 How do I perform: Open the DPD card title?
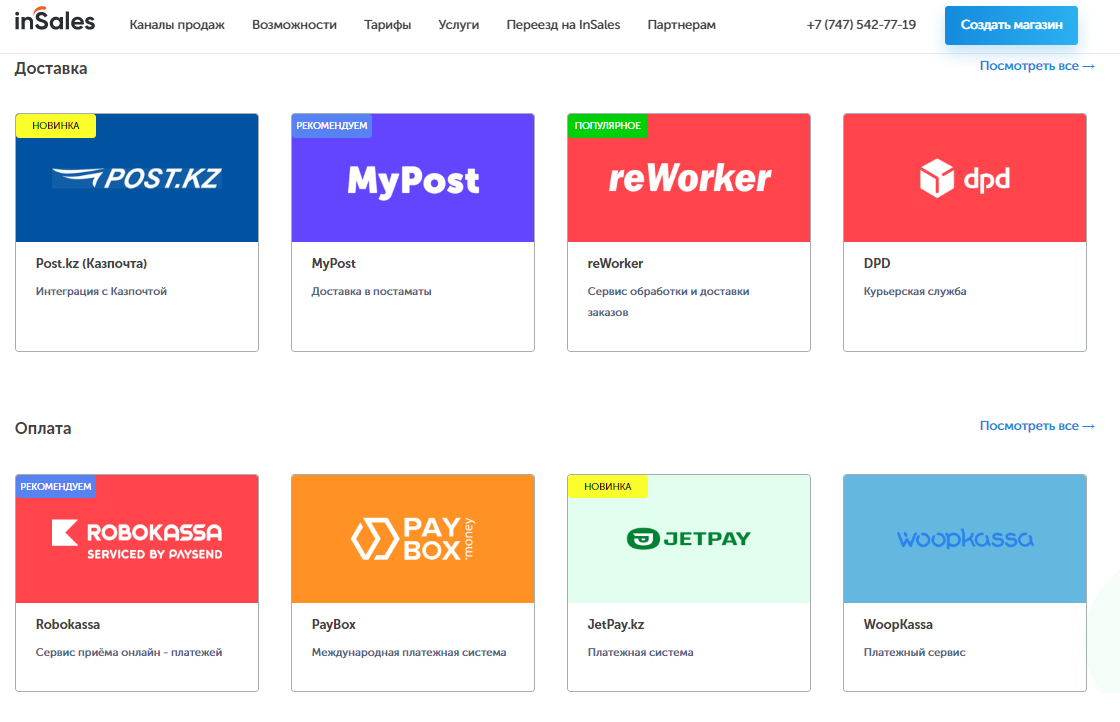(x=877, y=264)
